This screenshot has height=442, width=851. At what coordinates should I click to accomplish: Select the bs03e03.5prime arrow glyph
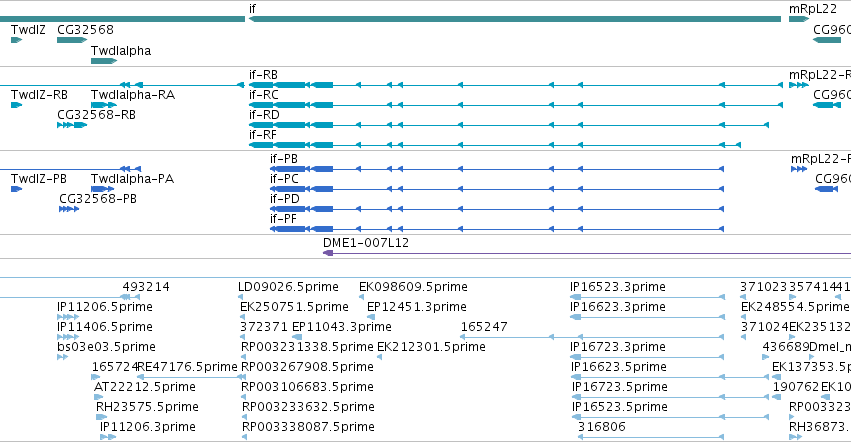pyautogui.click(x=62, y=357)
